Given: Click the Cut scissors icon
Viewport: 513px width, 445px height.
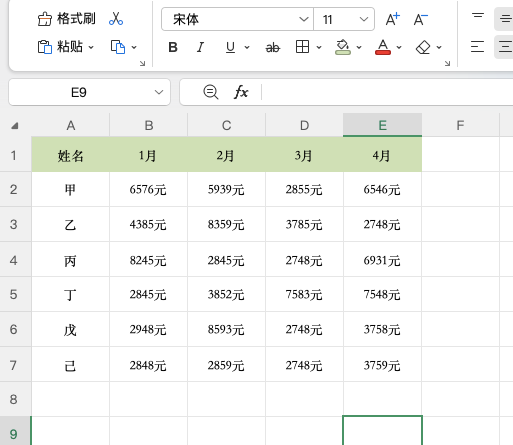Looking at the screenshot, I should click(116, 19).
